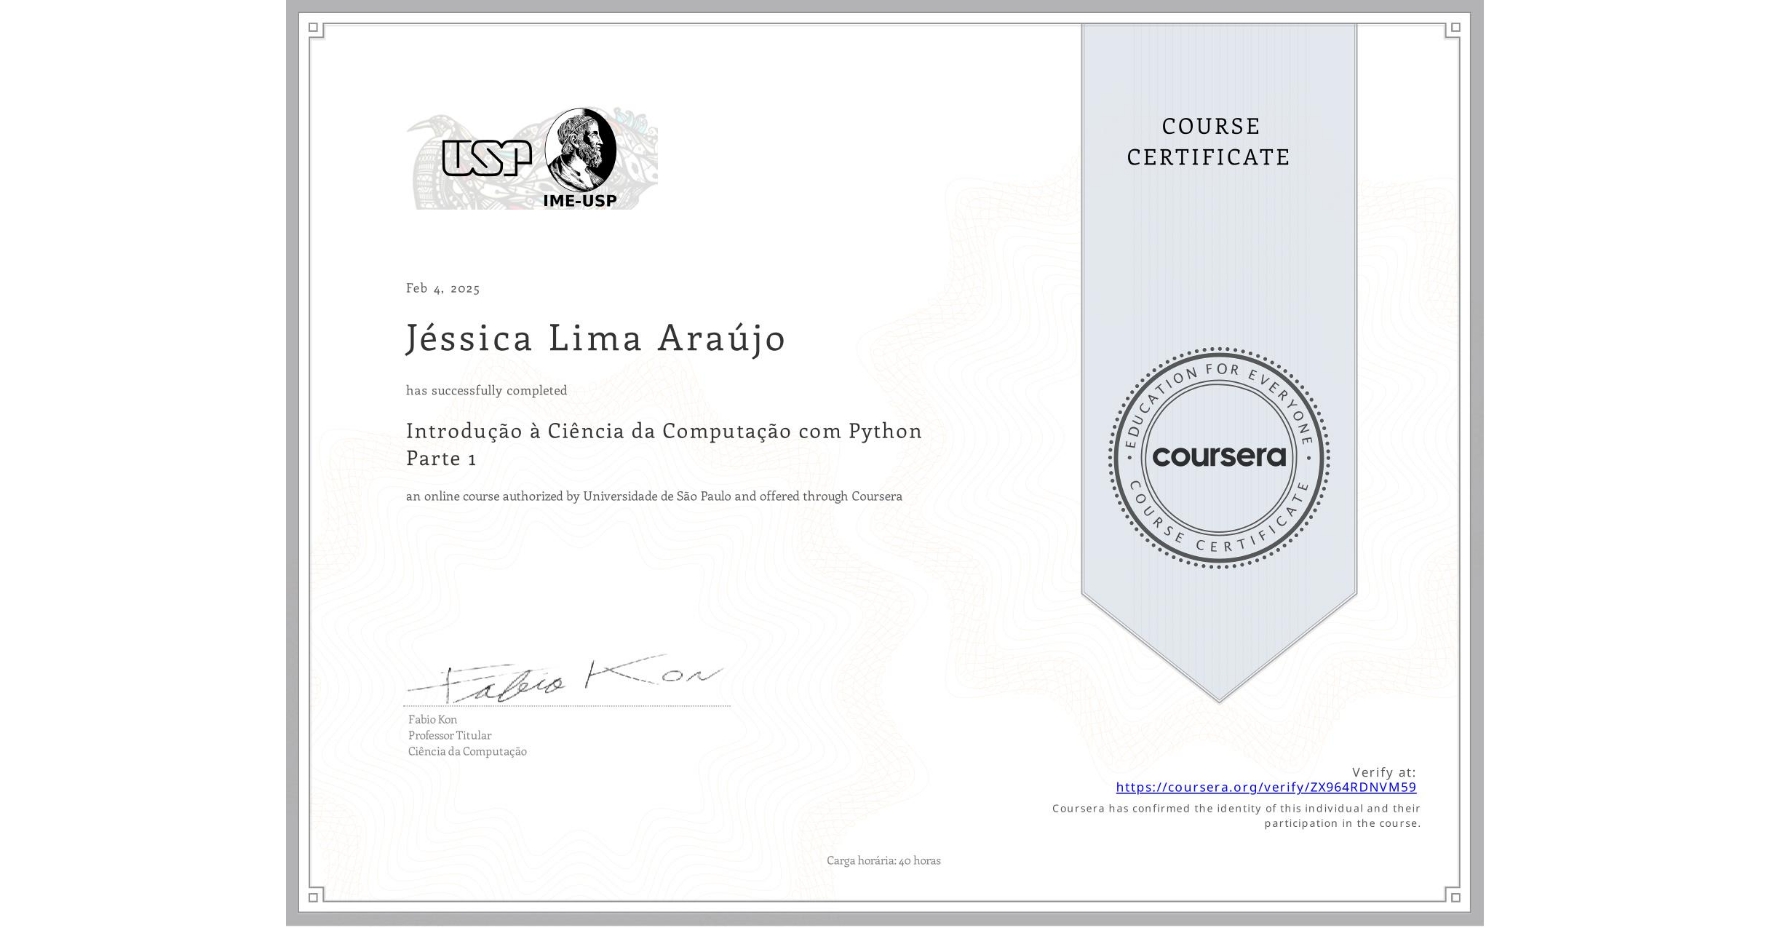
Task: Click the printed name 'Fabio Kon'
Action: (x=433, y=720)
